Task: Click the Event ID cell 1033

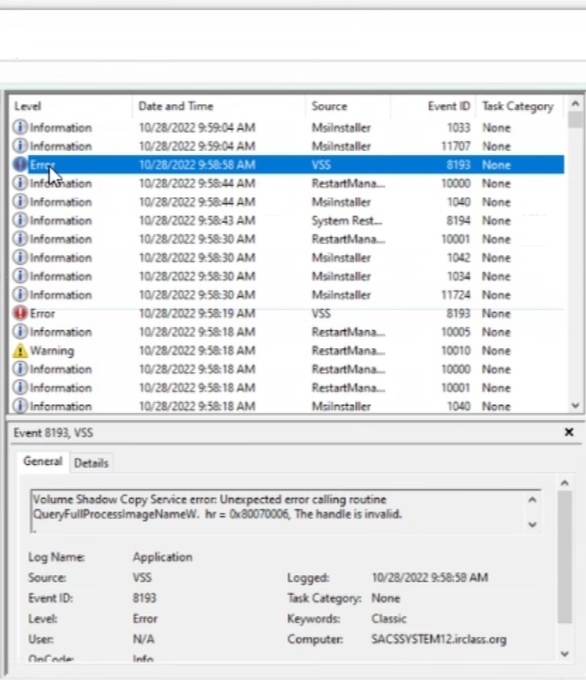Action: [458, 128]
